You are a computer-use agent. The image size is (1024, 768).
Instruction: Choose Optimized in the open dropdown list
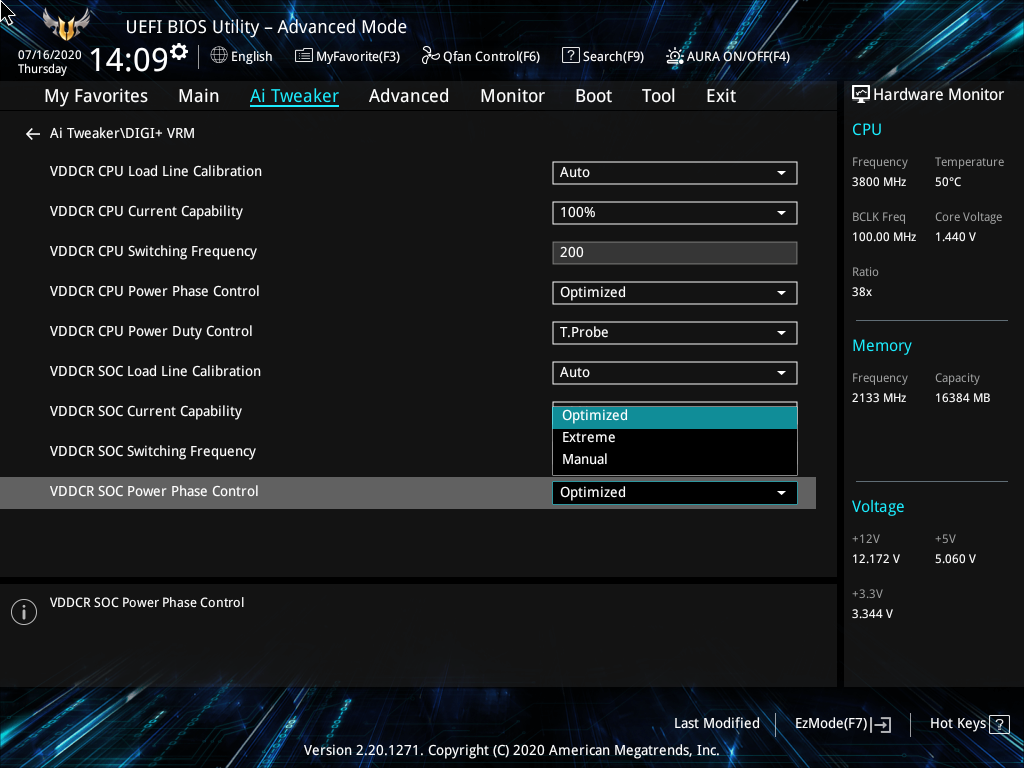[x=675, y=416]
